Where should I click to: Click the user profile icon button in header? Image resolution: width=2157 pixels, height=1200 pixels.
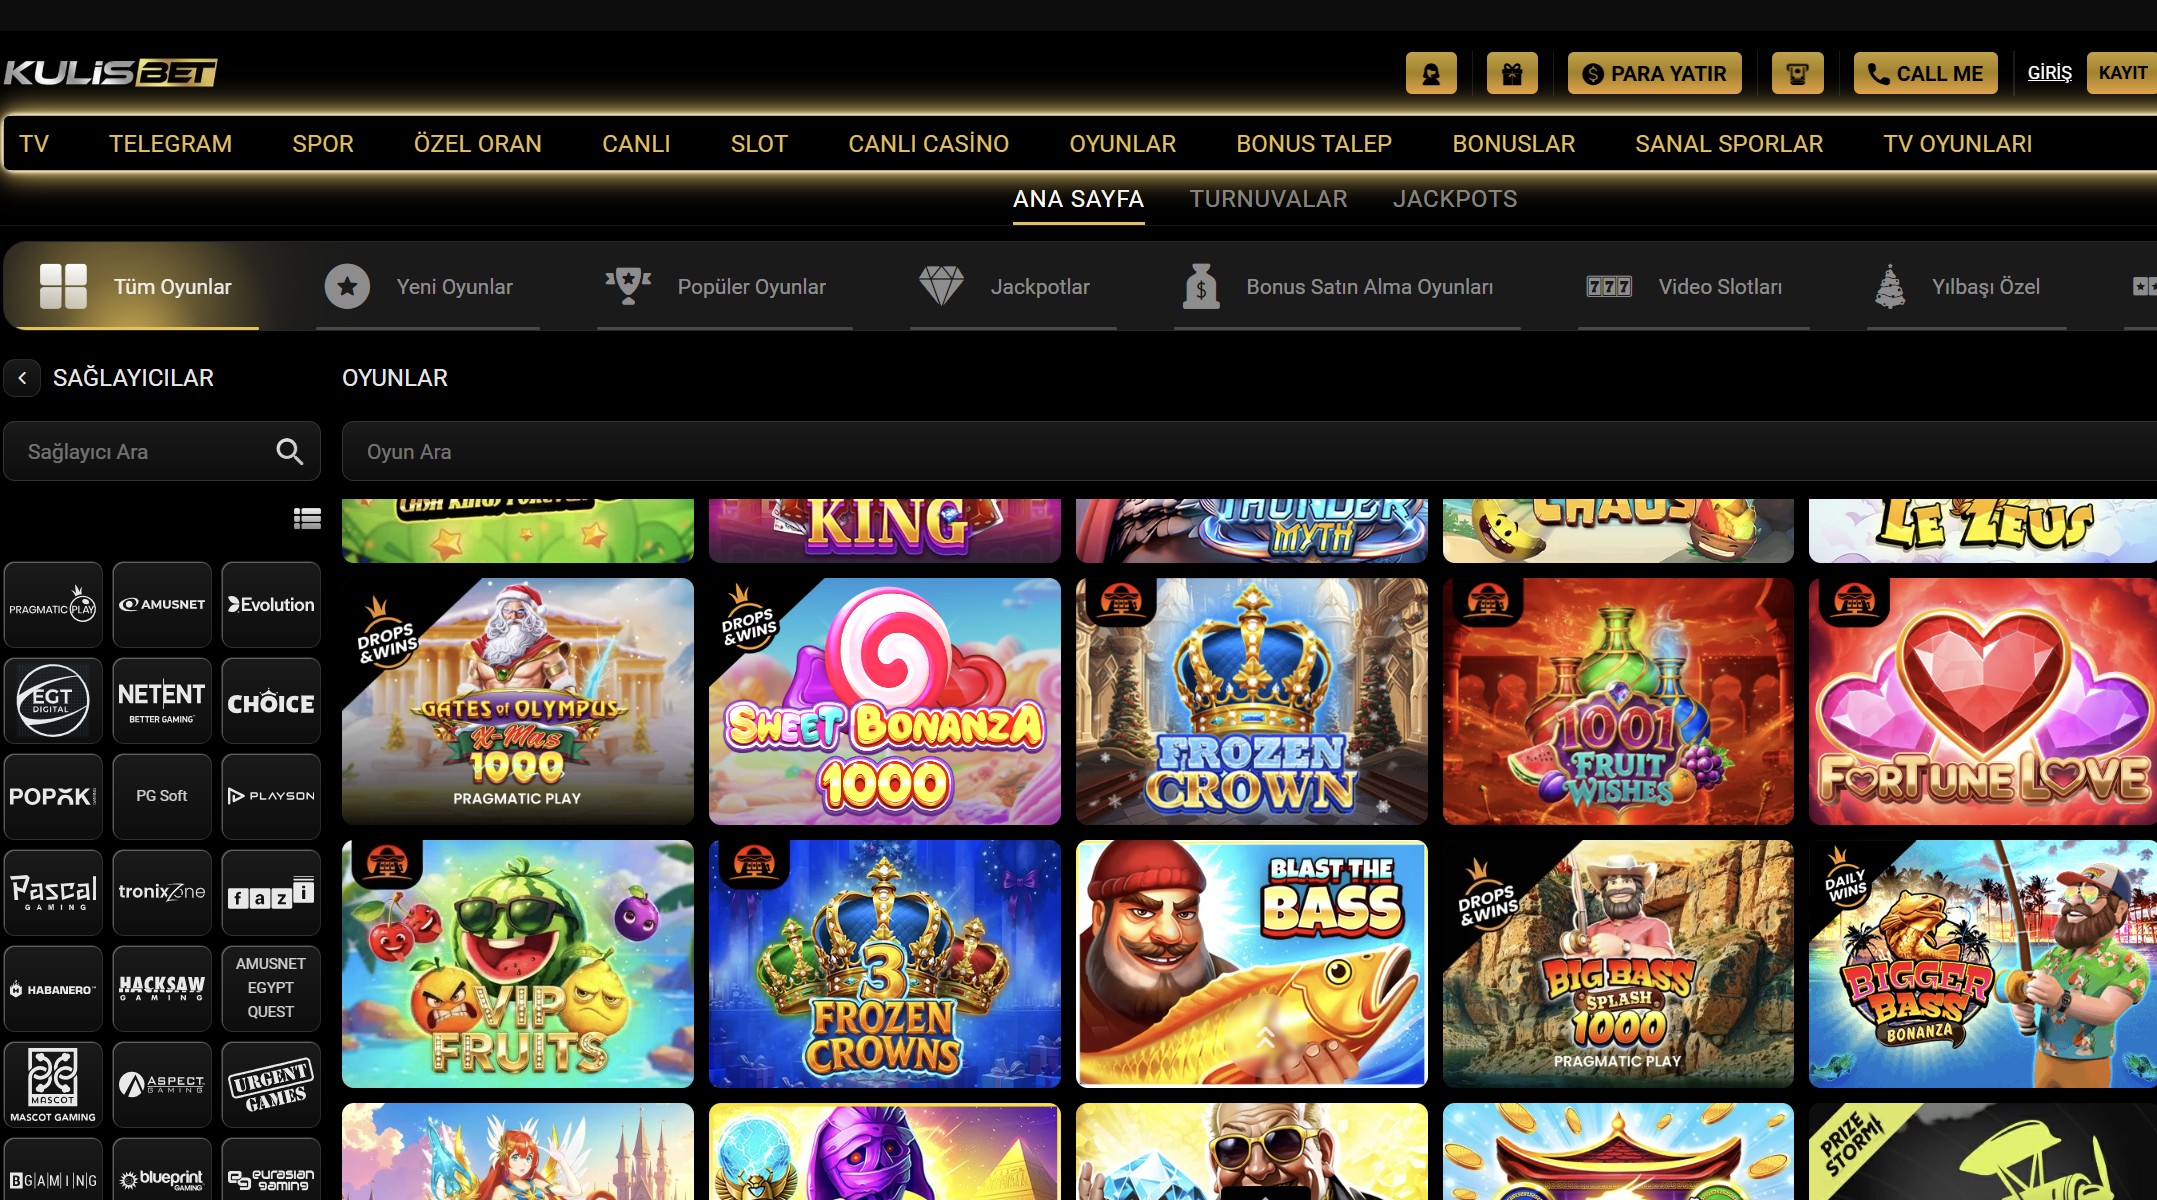click(1431, 73)
